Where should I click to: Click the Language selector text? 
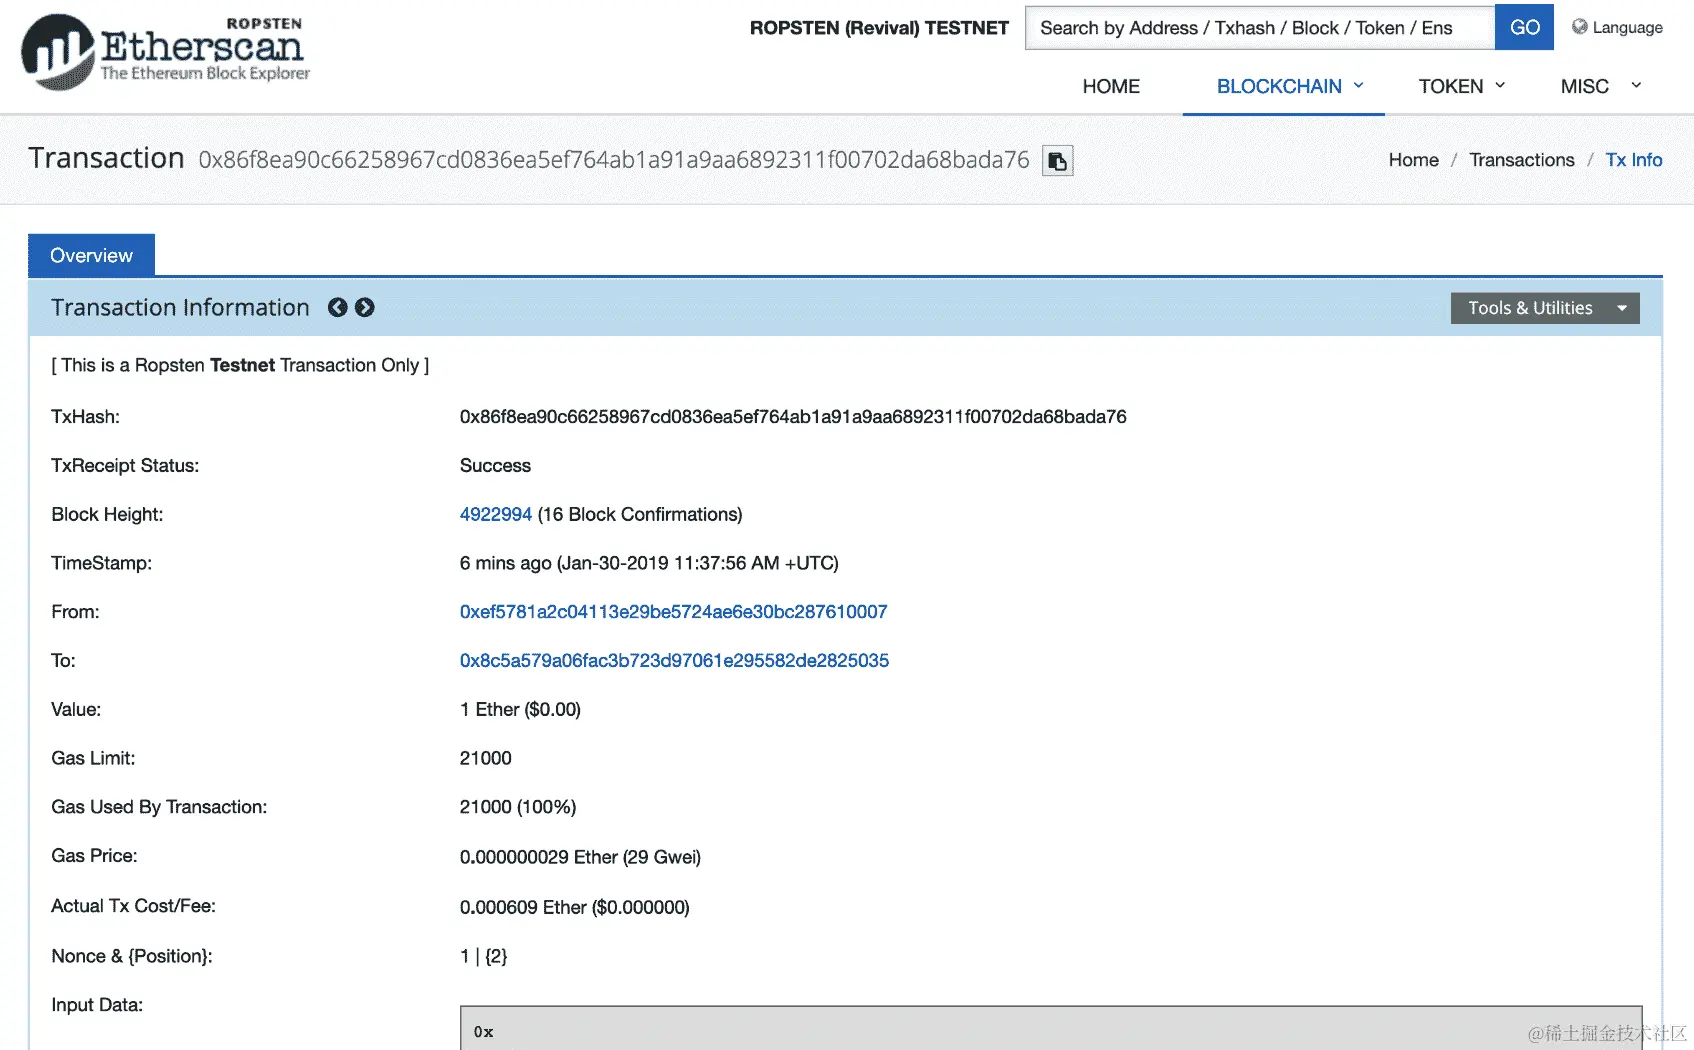tap(1627, 28)
